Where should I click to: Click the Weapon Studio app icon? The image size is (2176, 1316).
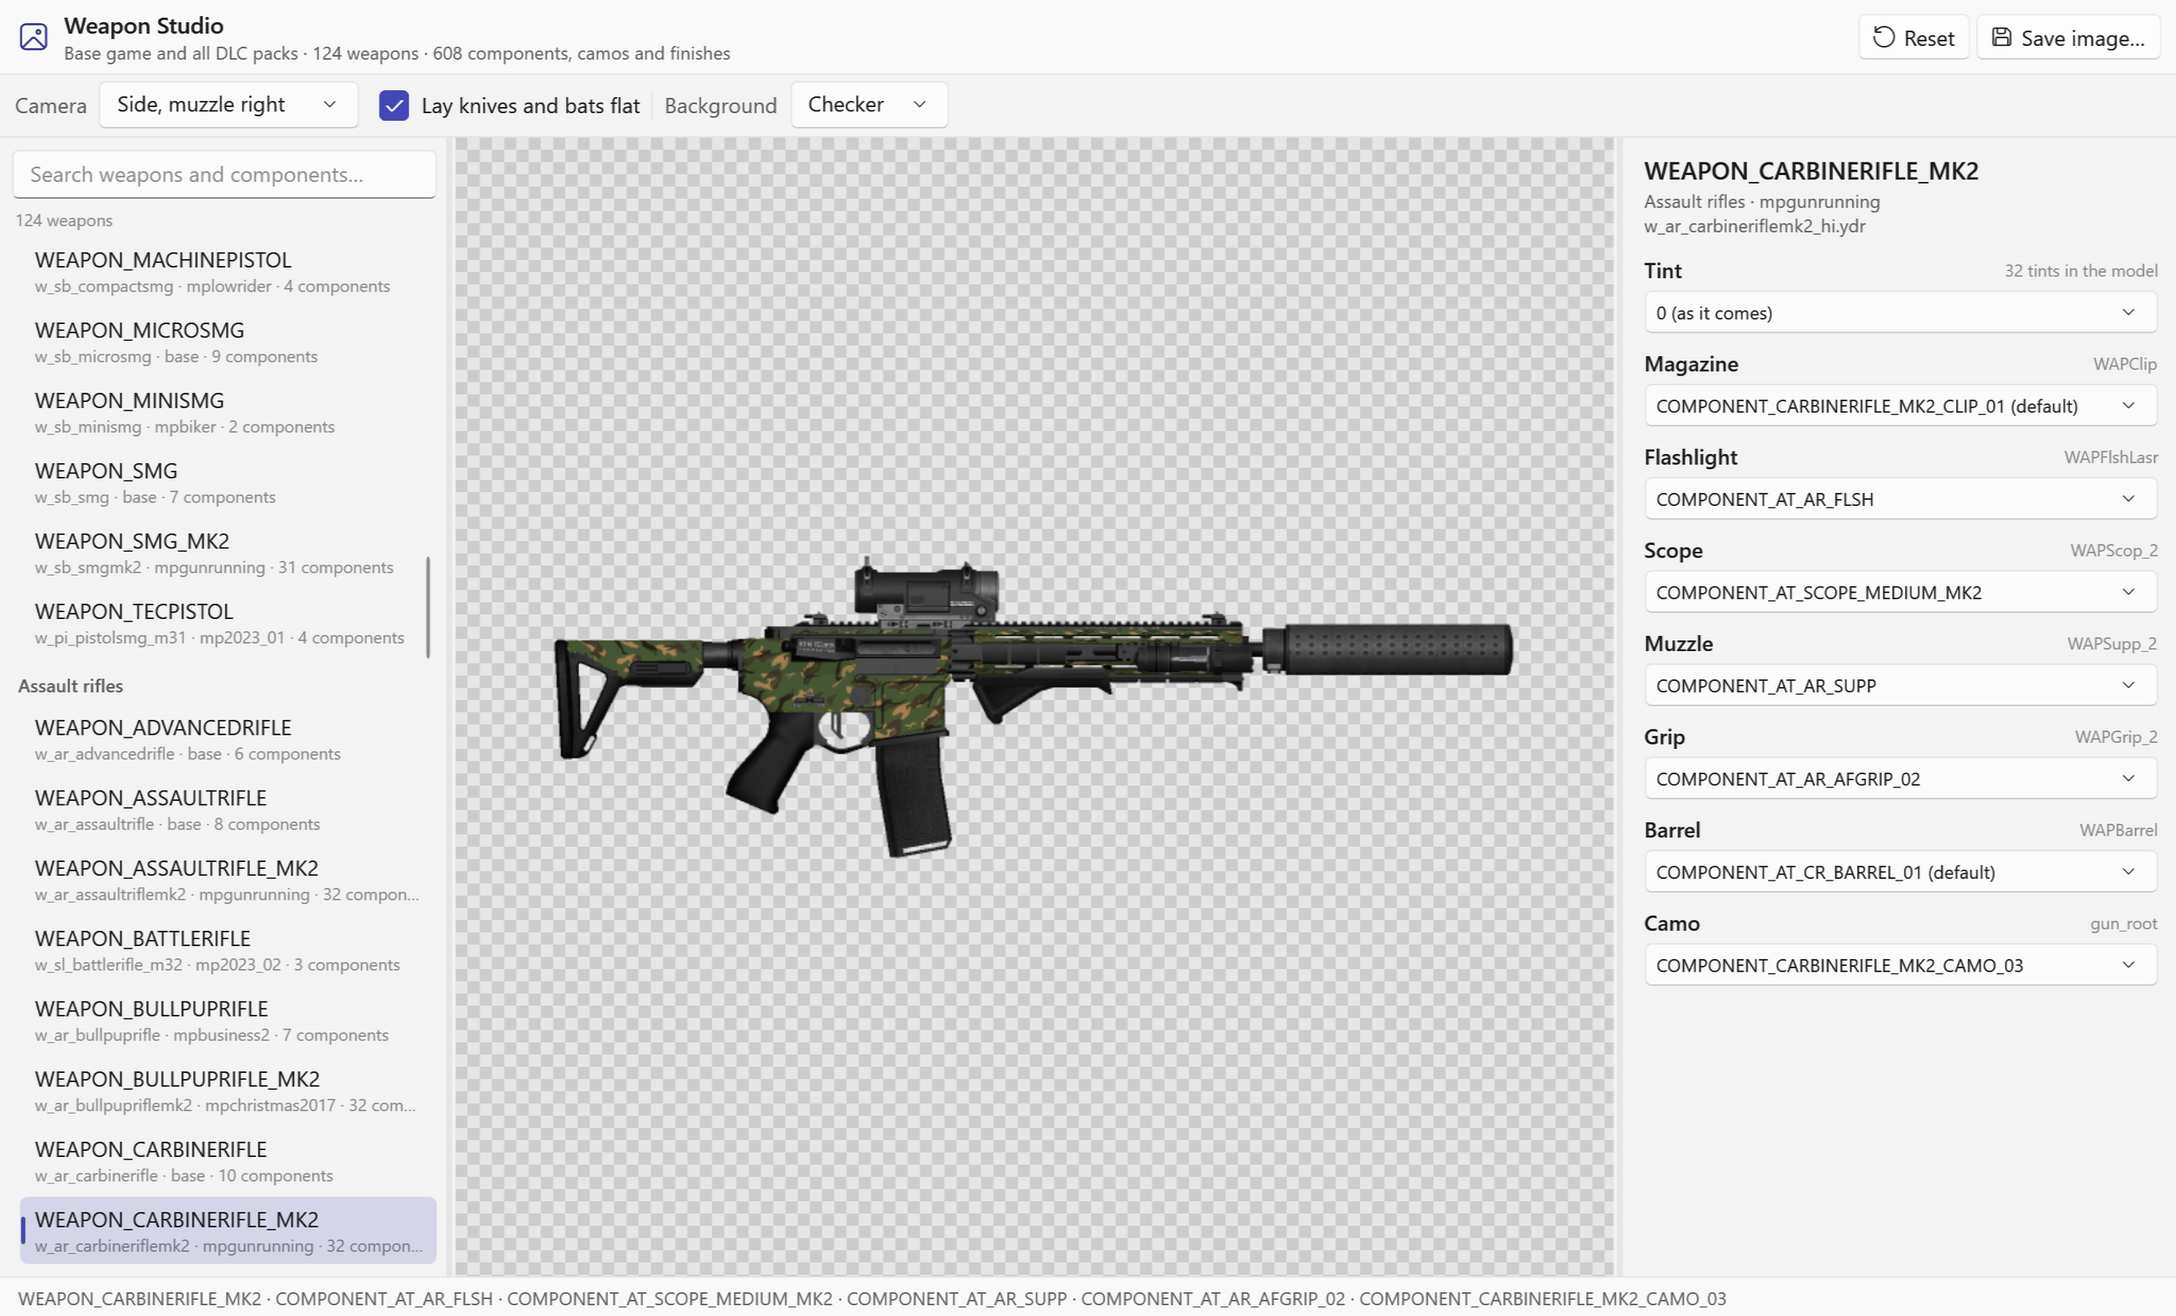pyautogui.click(x=33, y=37)
